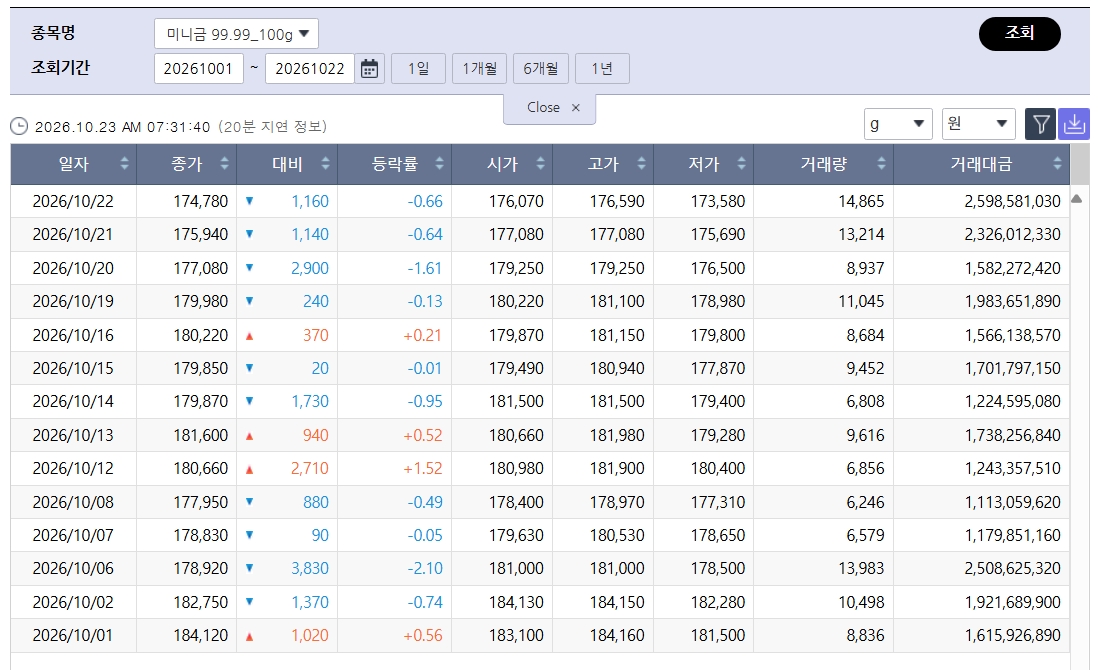
Task: Click closing price 174,780
Action: 201,201
